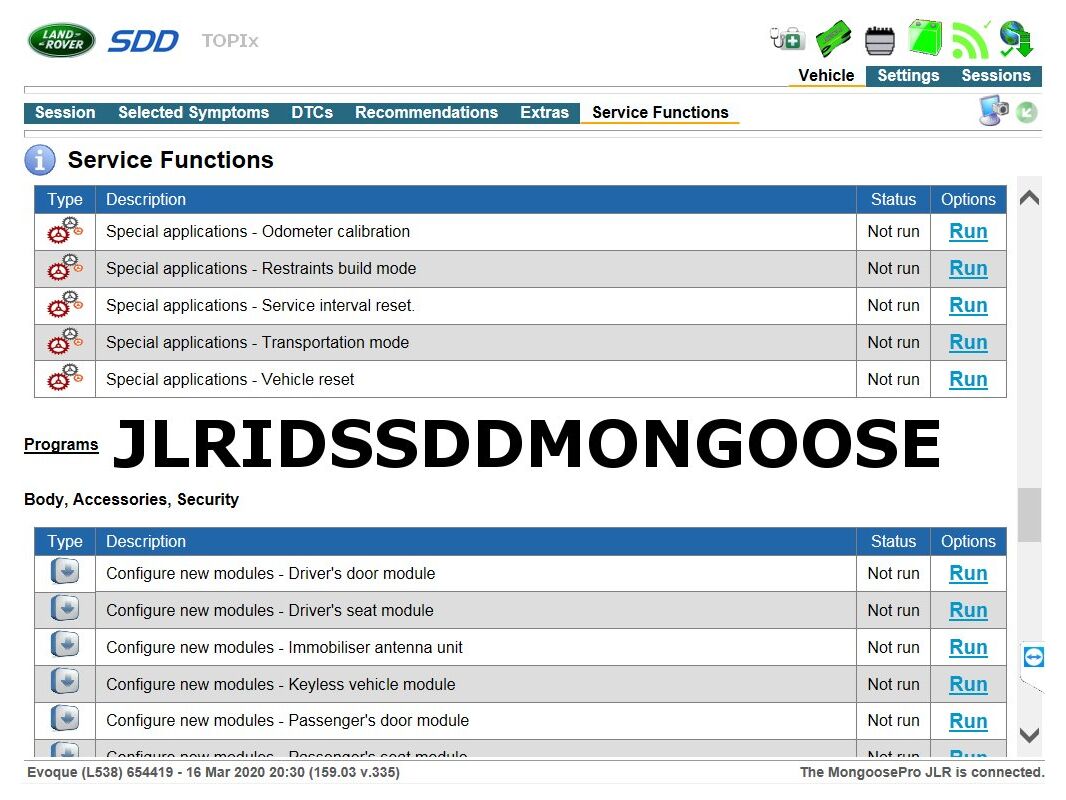Click the green round arrow icon
Image resolution: width=1066 pixels, height=800 pixels.
tap(1027, 112)
